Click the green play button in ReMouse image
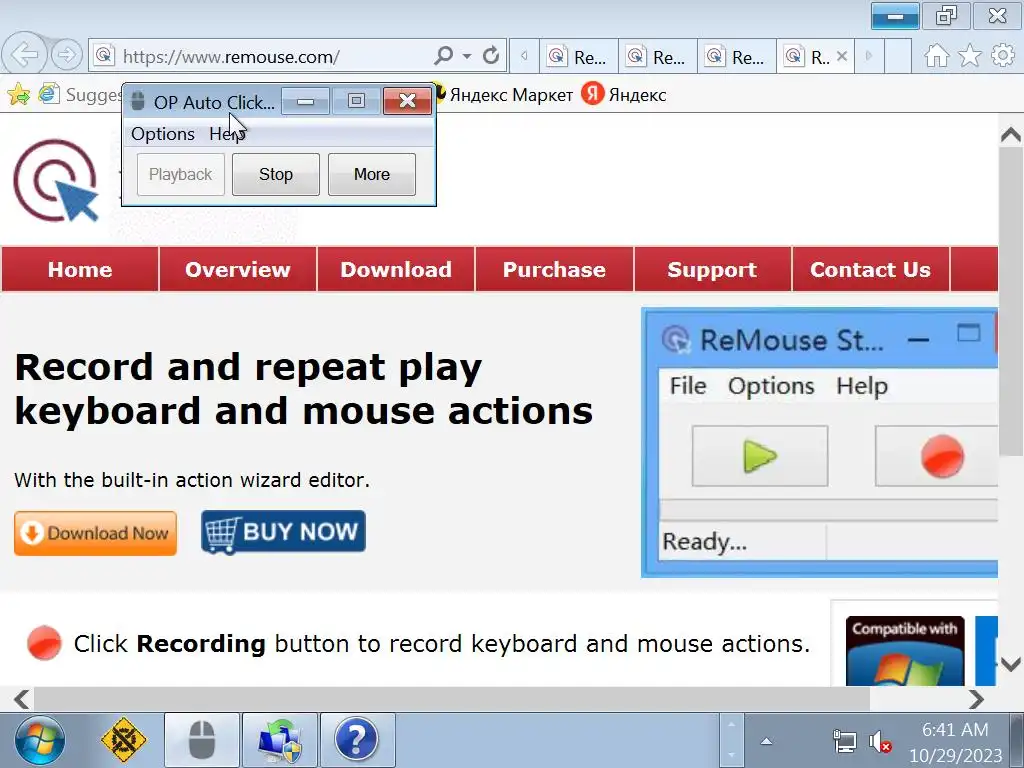Viewport: 1024px width, 768px height. point(760,456)
